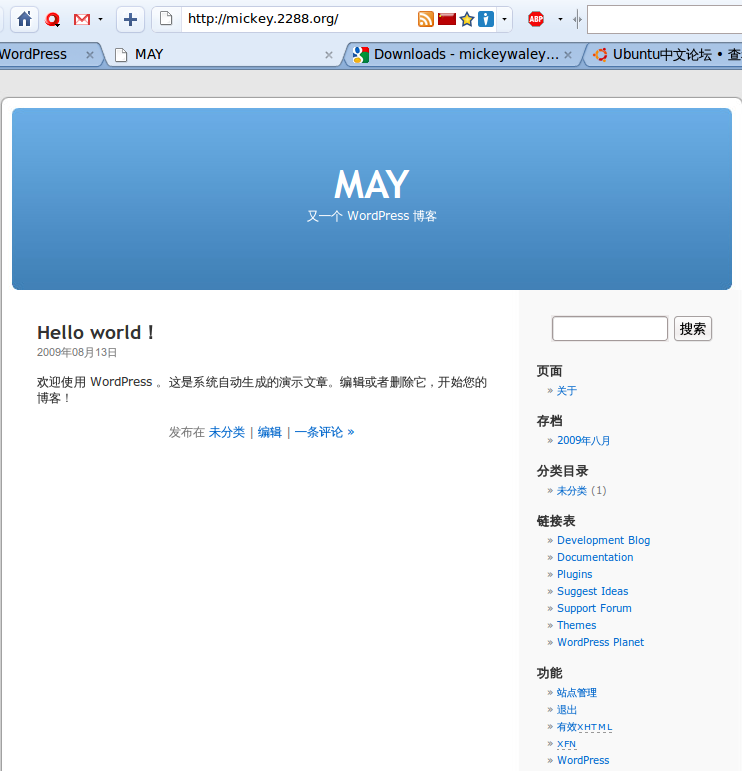Viewport: 742px width, 771px height.
Task: Open Themes link
Action: (x=576, y=625)
